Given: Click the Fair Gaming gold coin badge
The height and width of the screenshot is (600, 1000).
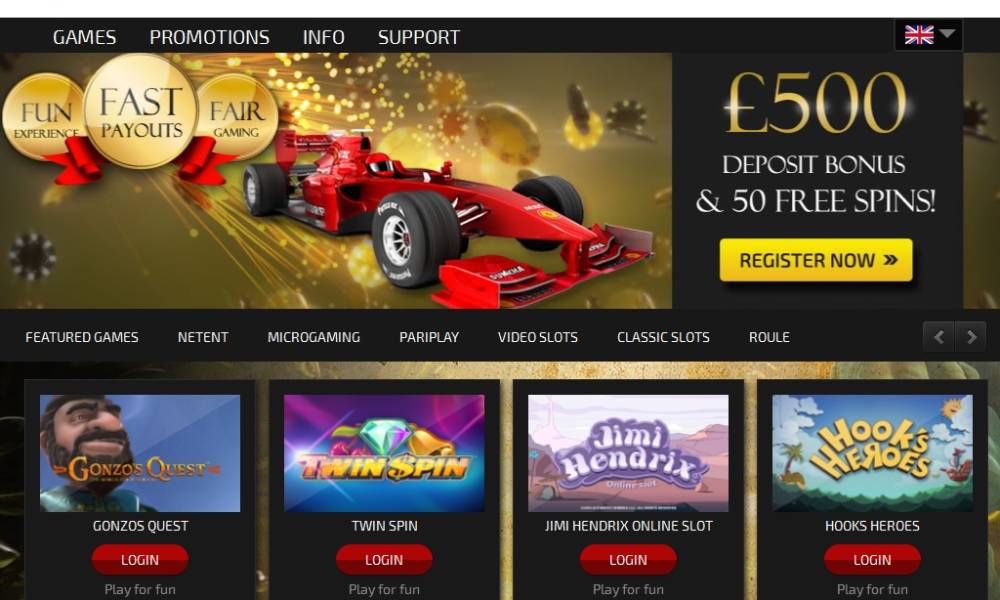Looking at the screenshot, I should tap(237, 117).
